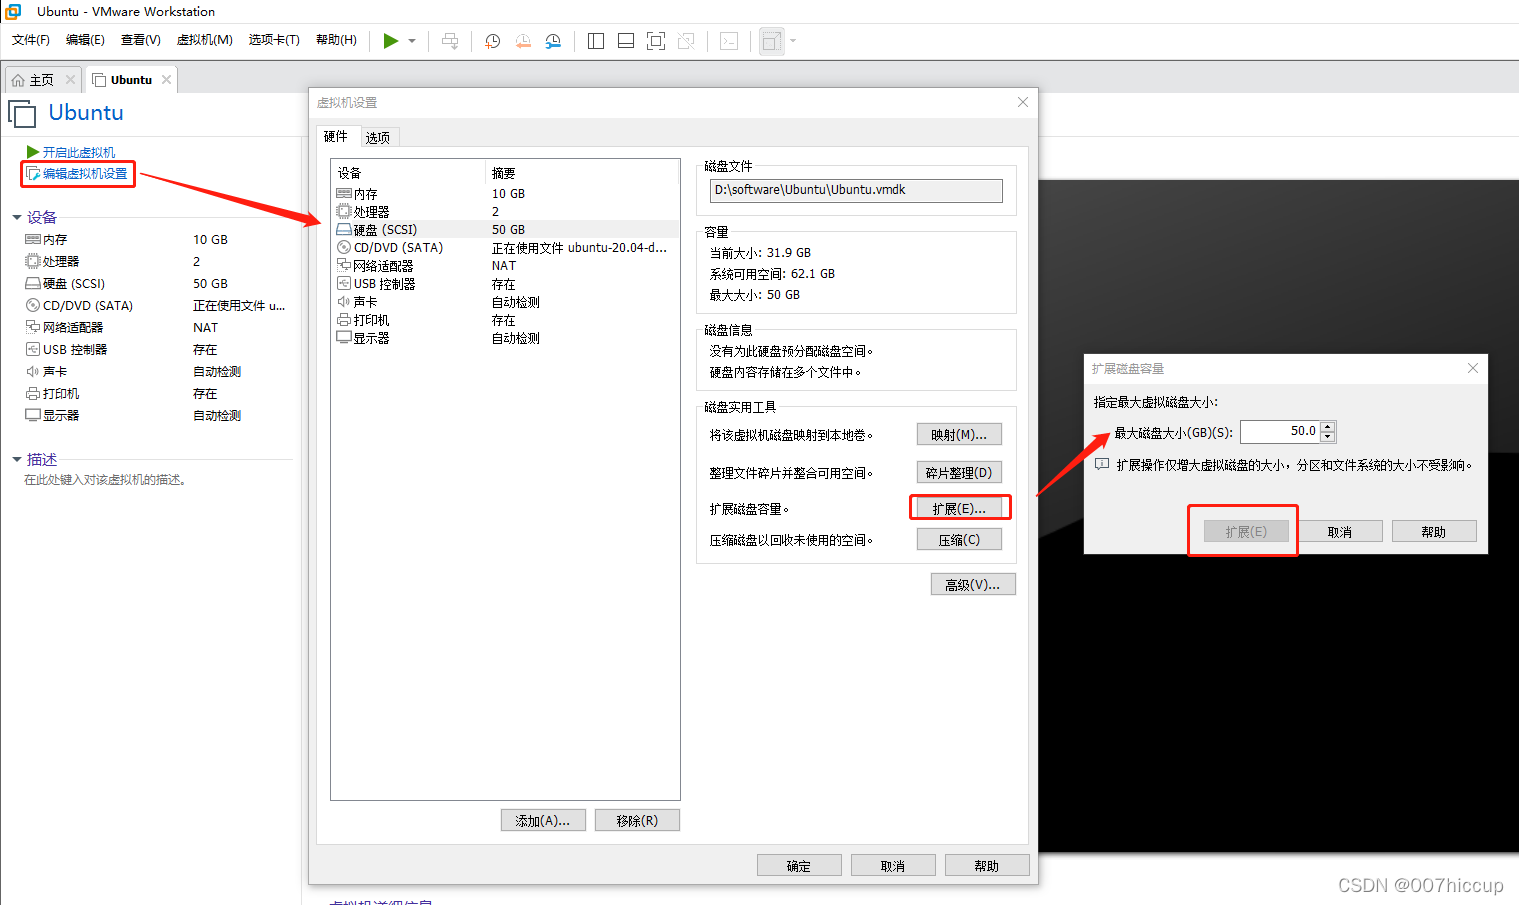
Task: Select 硬盘 (SCSI) row in settings device list
Action: [505, 230]
